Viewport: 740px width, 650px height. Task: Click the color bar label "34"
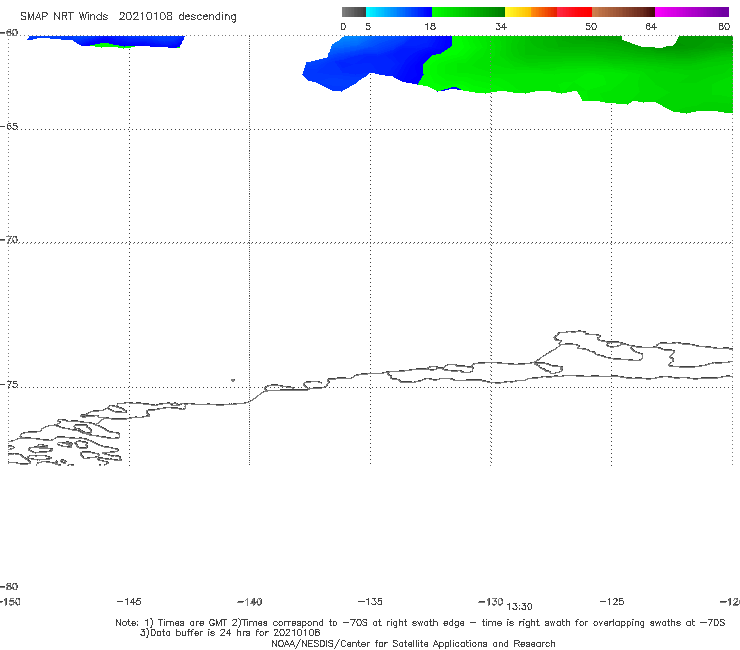(501, 26)
